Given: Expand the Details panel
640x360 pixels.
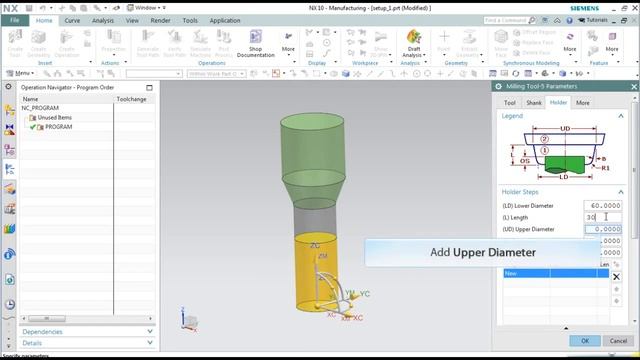Looking at the screenshot, I should [150, 343].
